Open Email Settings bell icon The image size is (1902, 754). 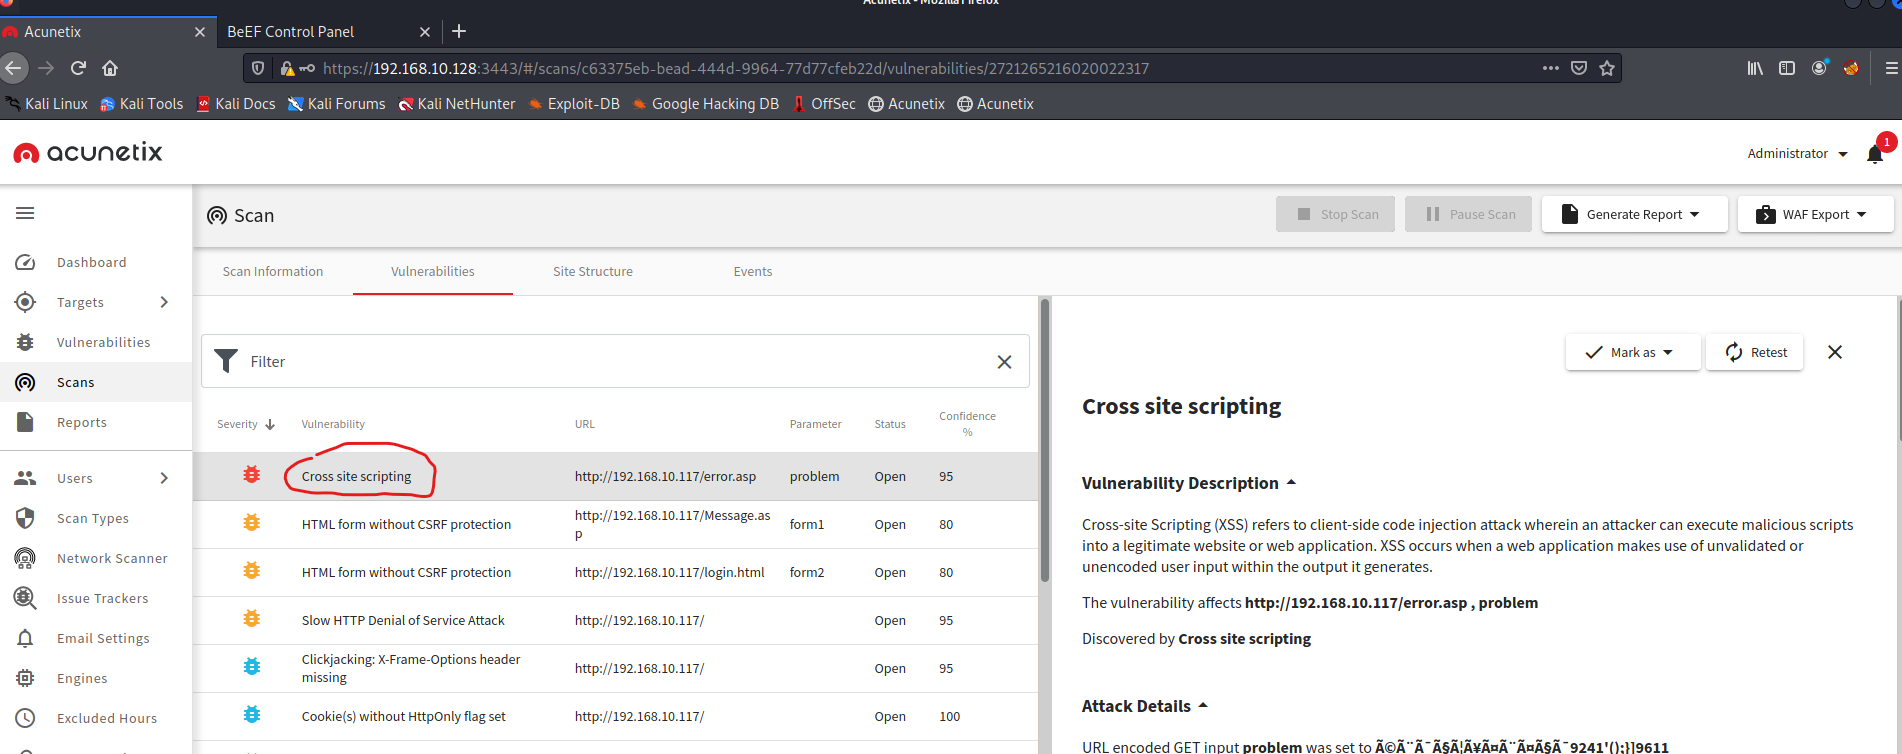pyautogui.click(x=26, y=638)
